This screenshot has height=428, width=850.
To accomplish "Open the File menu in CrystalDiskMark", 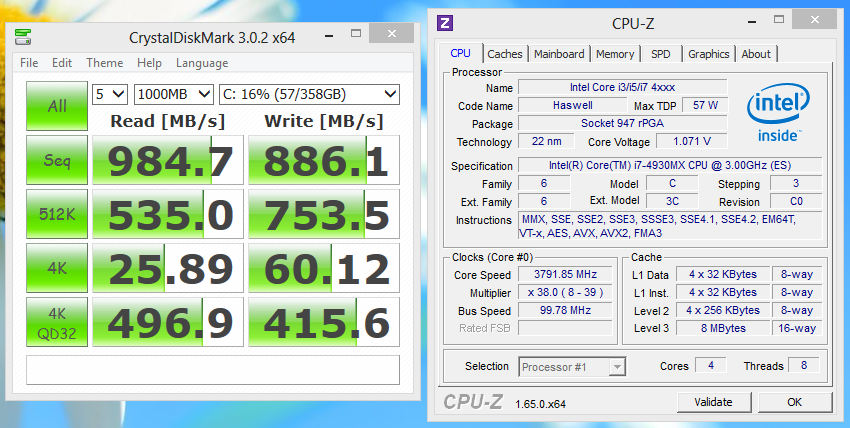I will click(29, 63).
